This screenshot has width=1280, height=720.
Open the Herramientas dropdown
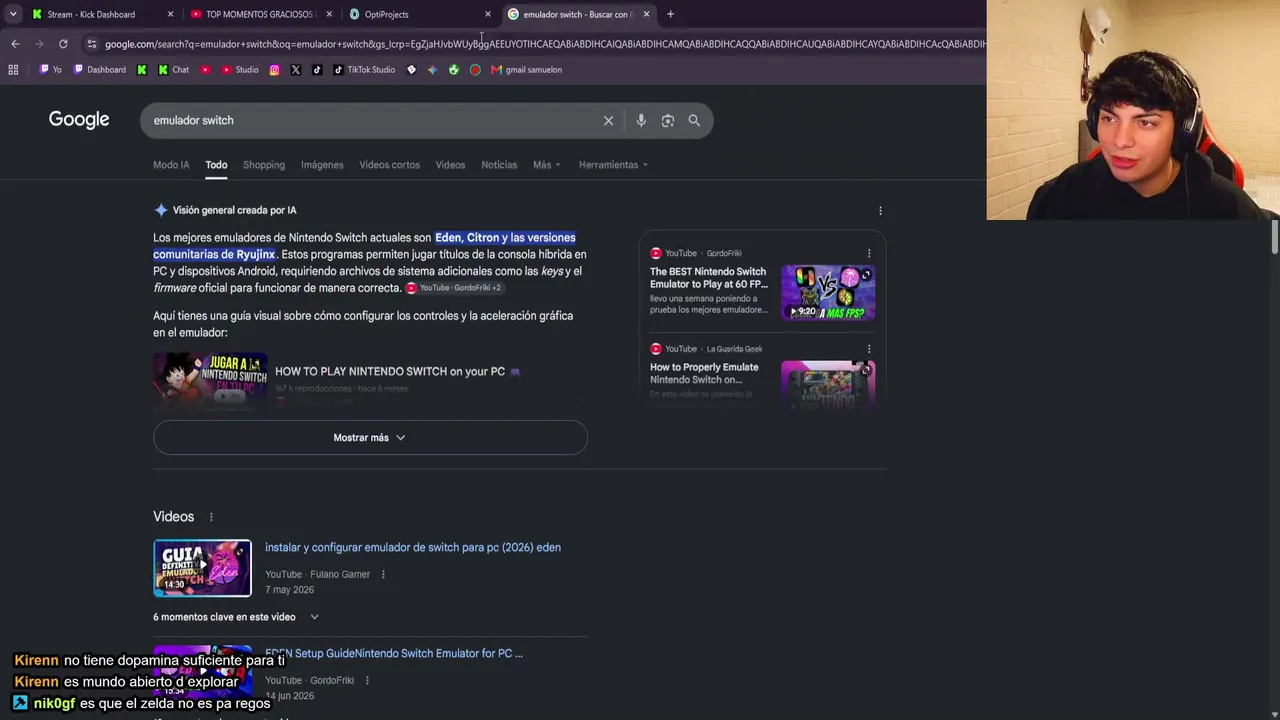click(613, 165)
